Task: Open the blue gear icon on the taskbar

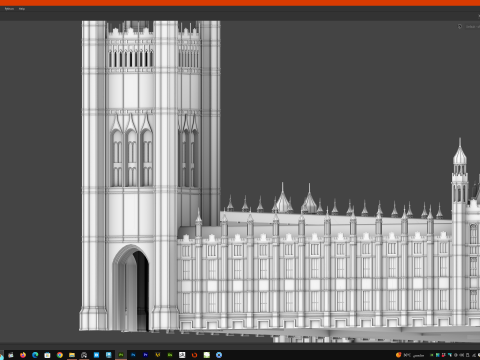Action: [x=219, y=355]
